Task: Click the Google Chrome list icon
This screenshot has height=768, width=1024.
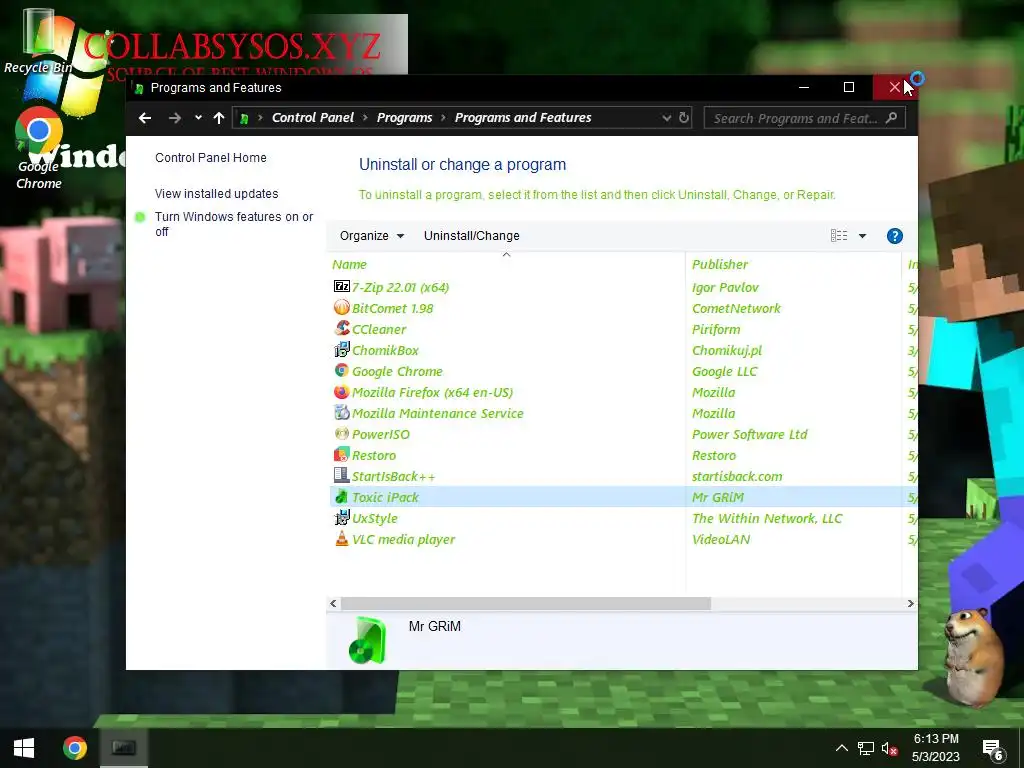Action: click(342, 370)
